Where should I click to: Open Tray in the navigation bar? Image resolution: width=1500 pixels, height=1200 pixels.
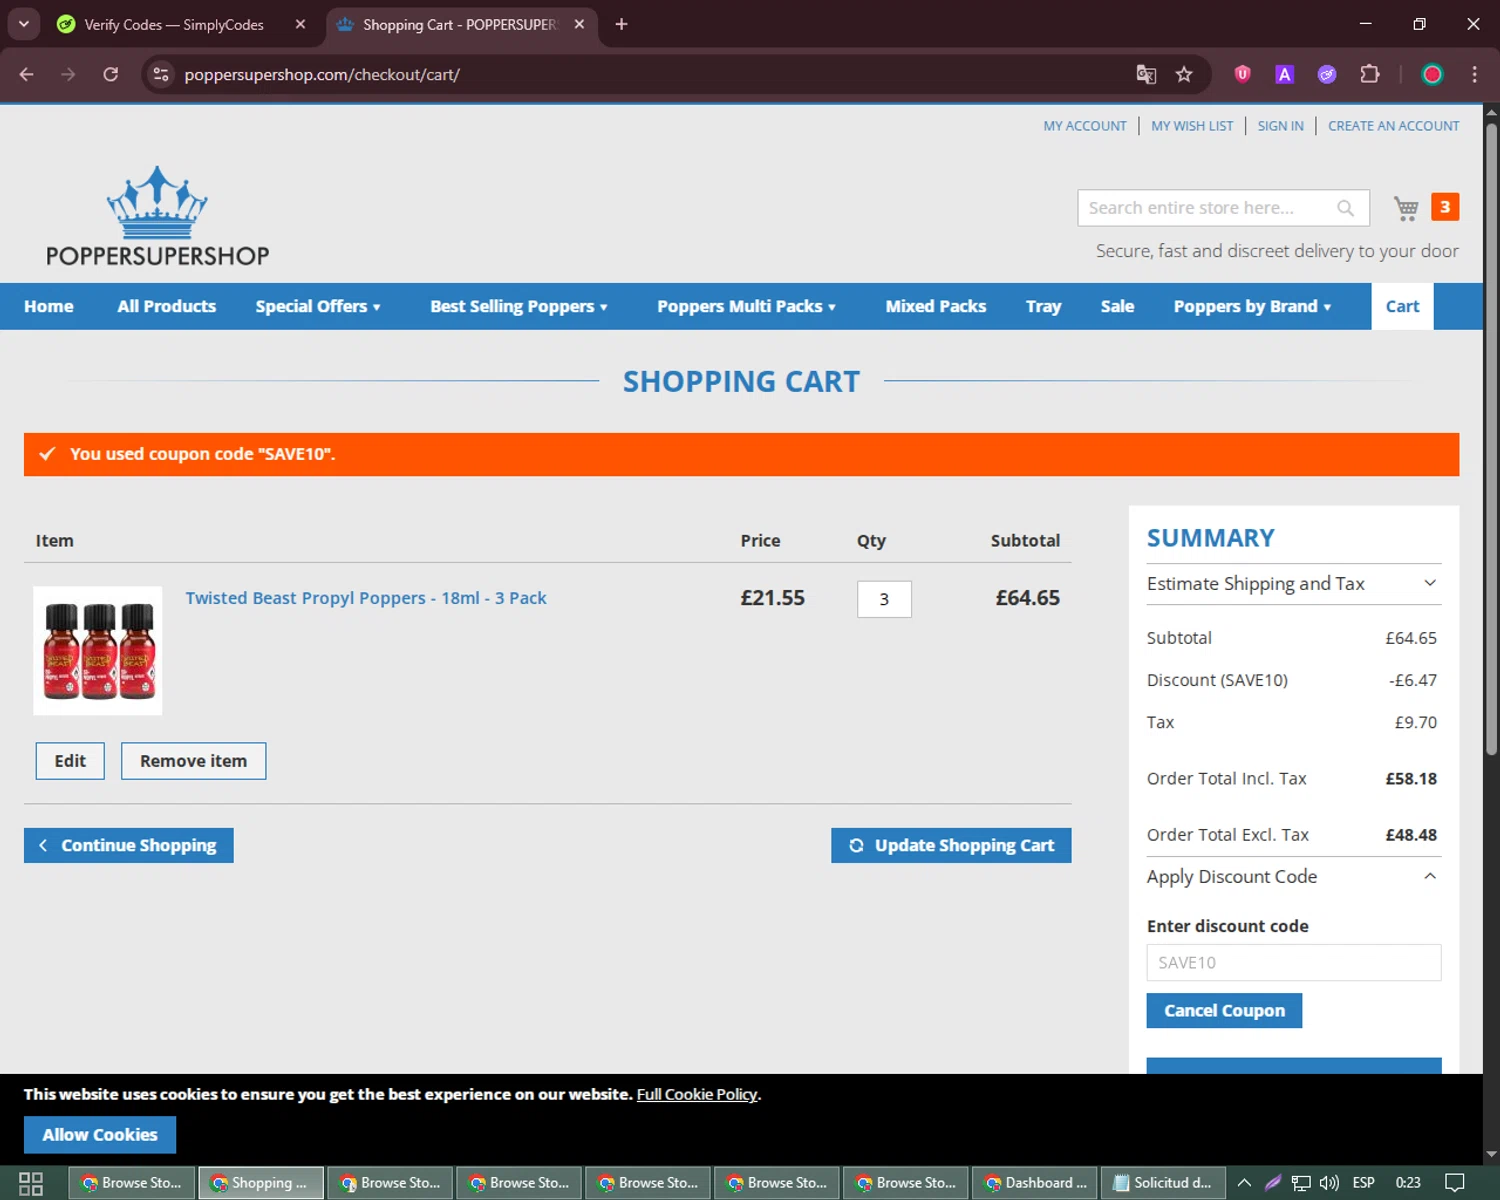(1043, 306)
